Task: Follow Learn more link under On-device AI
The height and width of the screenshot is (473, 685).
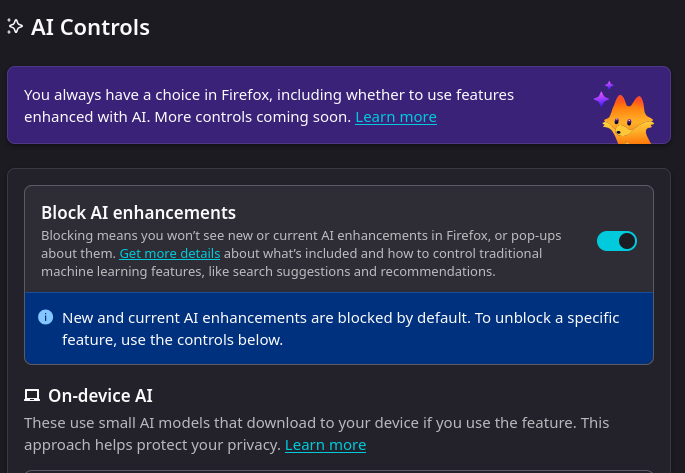Action: (x=325, y=445)
